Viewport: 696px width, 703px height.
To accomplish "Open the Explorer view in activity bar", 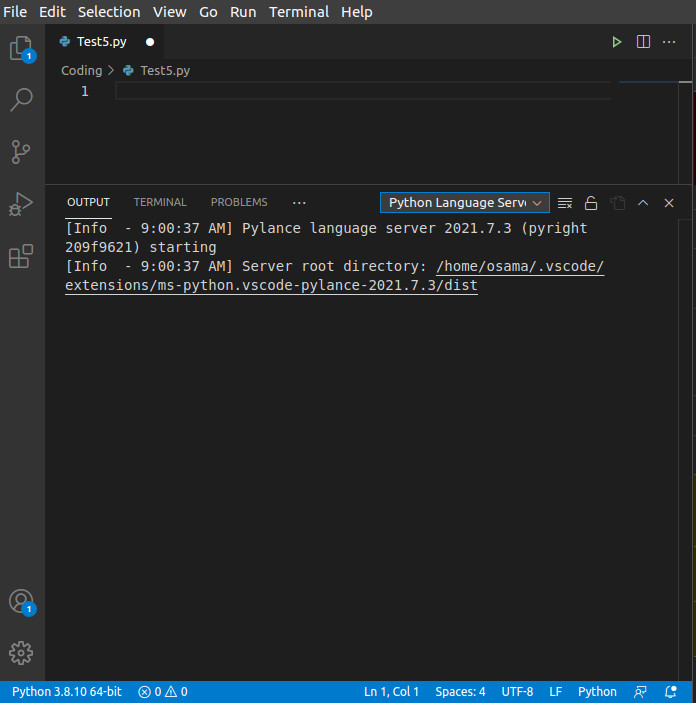I will pos(22,48).
